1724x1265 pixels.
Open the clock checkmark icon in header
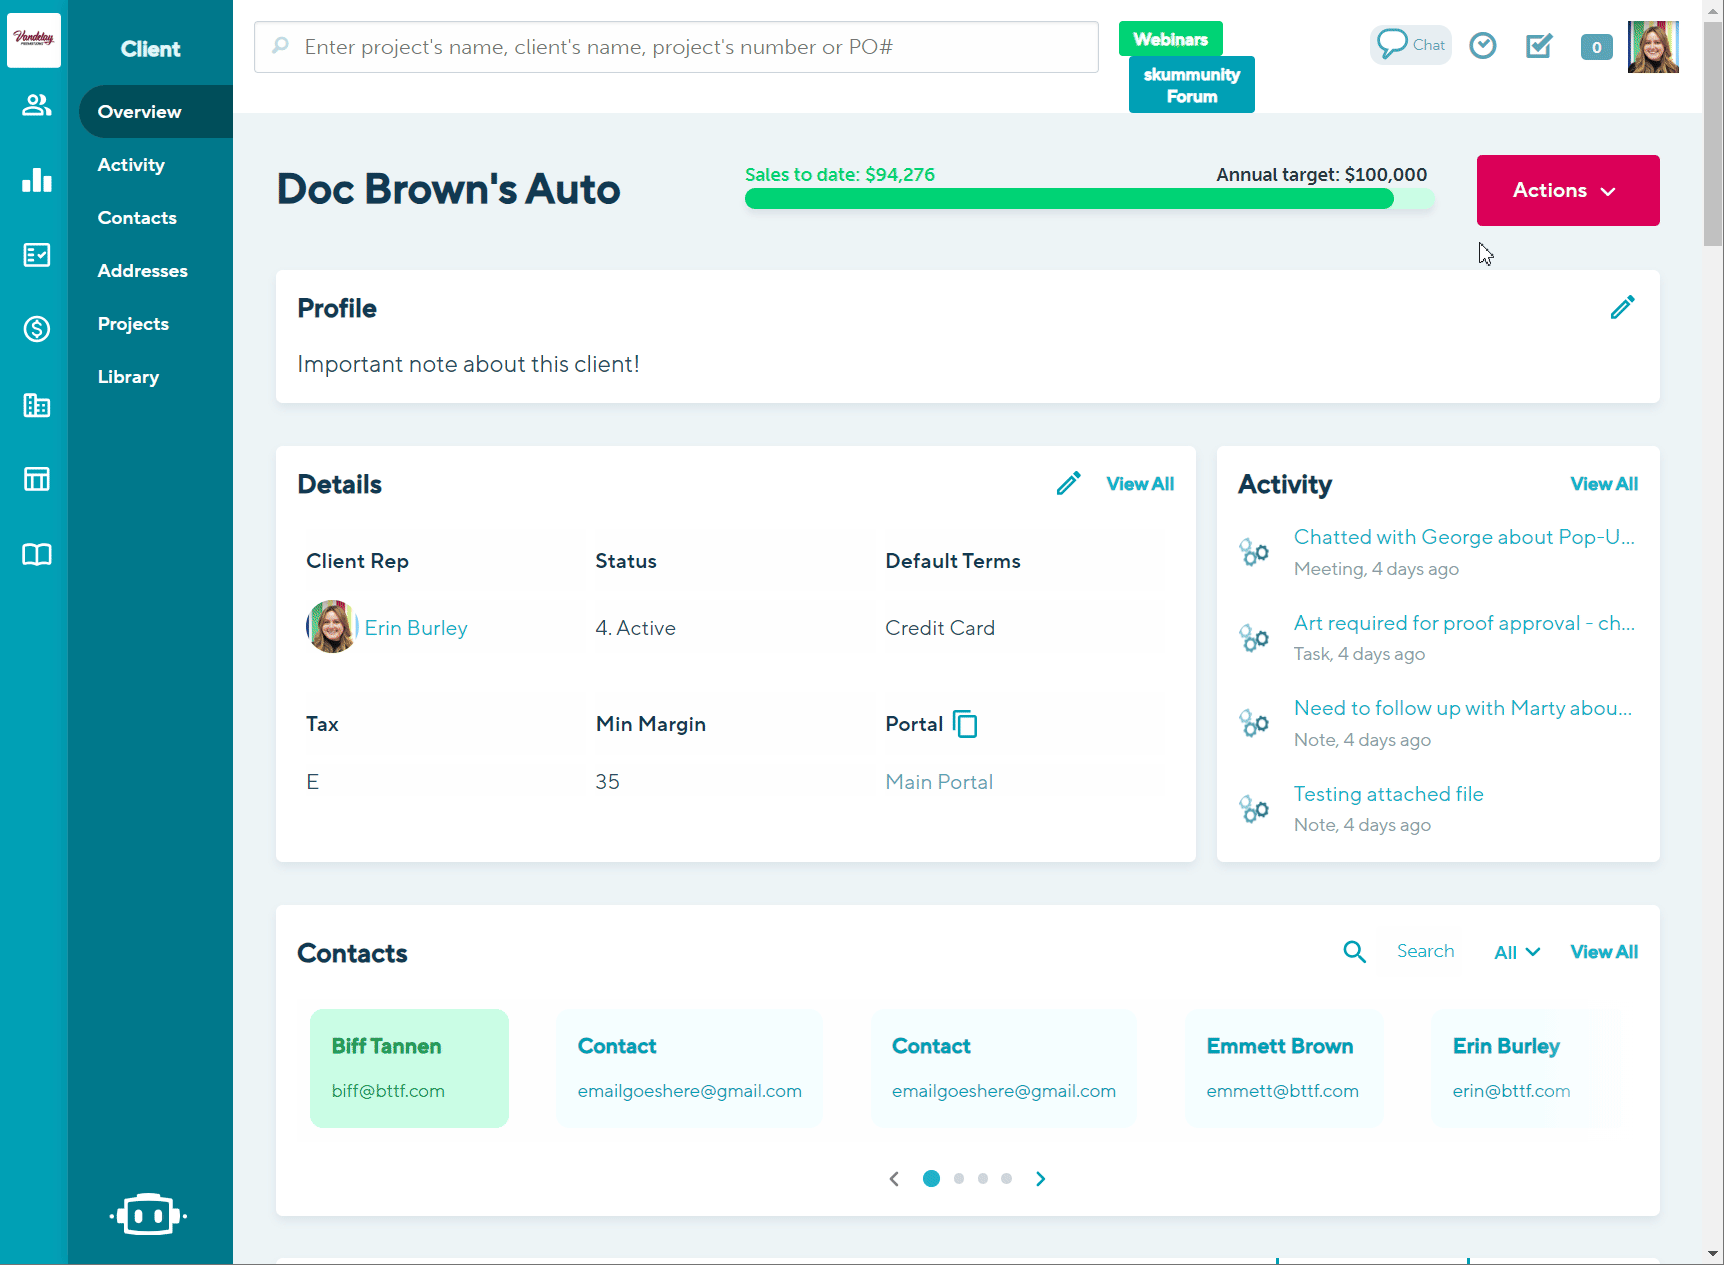(1483, 46)
